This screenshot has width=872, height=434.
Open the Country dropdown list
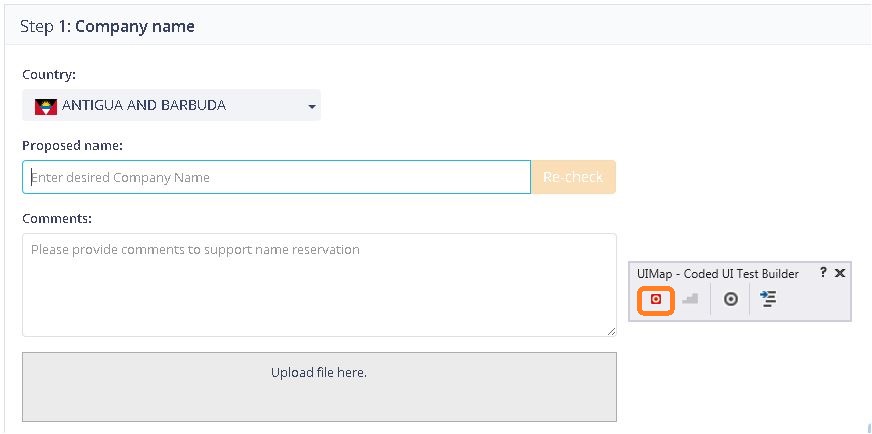click(x=171, y=105)
